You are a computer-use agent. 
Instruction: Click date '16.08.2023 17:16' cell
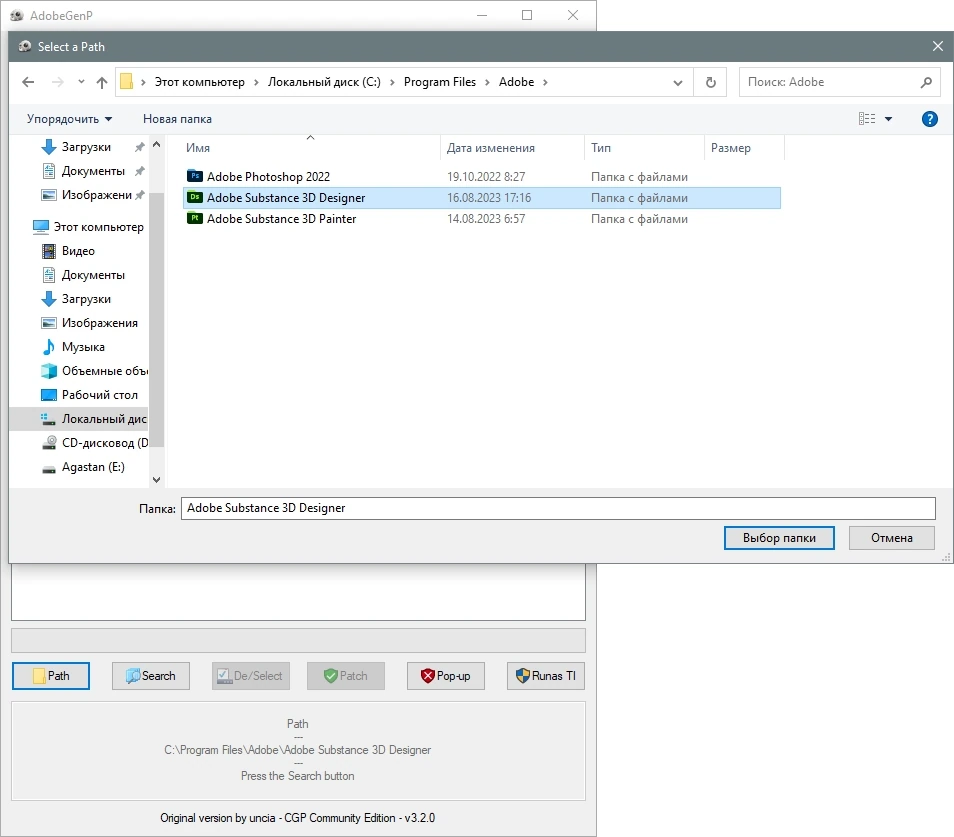pyautogui.click(x=489, y=198)
